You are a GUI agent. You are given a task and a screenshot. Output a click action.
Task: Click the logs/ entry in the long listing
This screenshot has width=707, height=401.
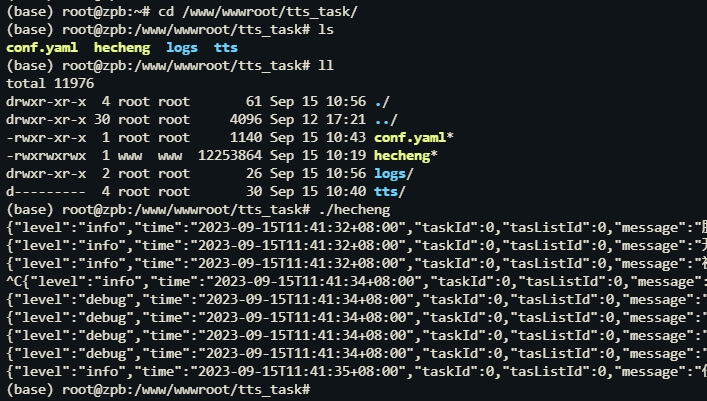(x=393, y=174)
